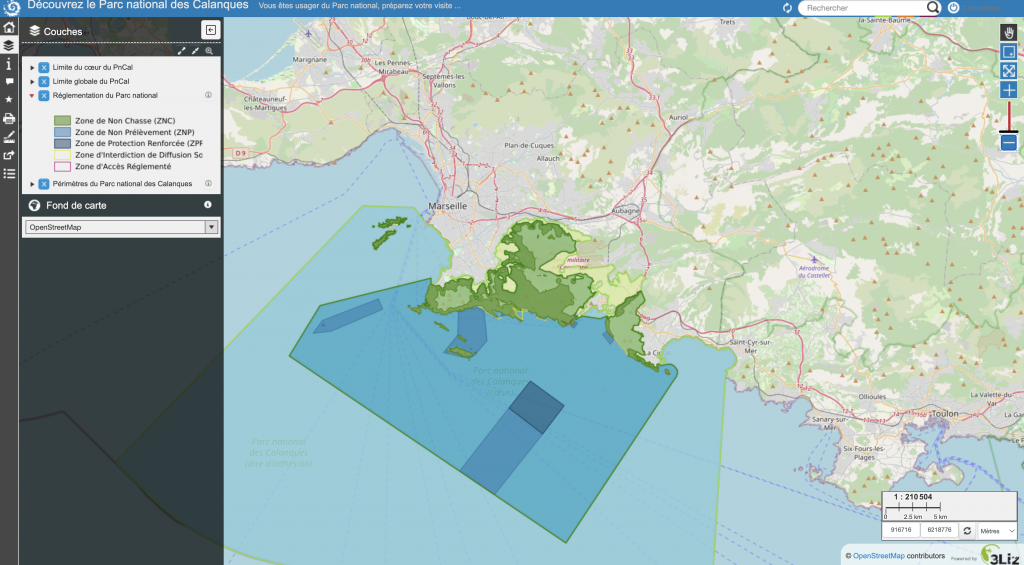
Task: Toggle the Limite du cœur du PnCal layer
Action: tap(44, 67)
